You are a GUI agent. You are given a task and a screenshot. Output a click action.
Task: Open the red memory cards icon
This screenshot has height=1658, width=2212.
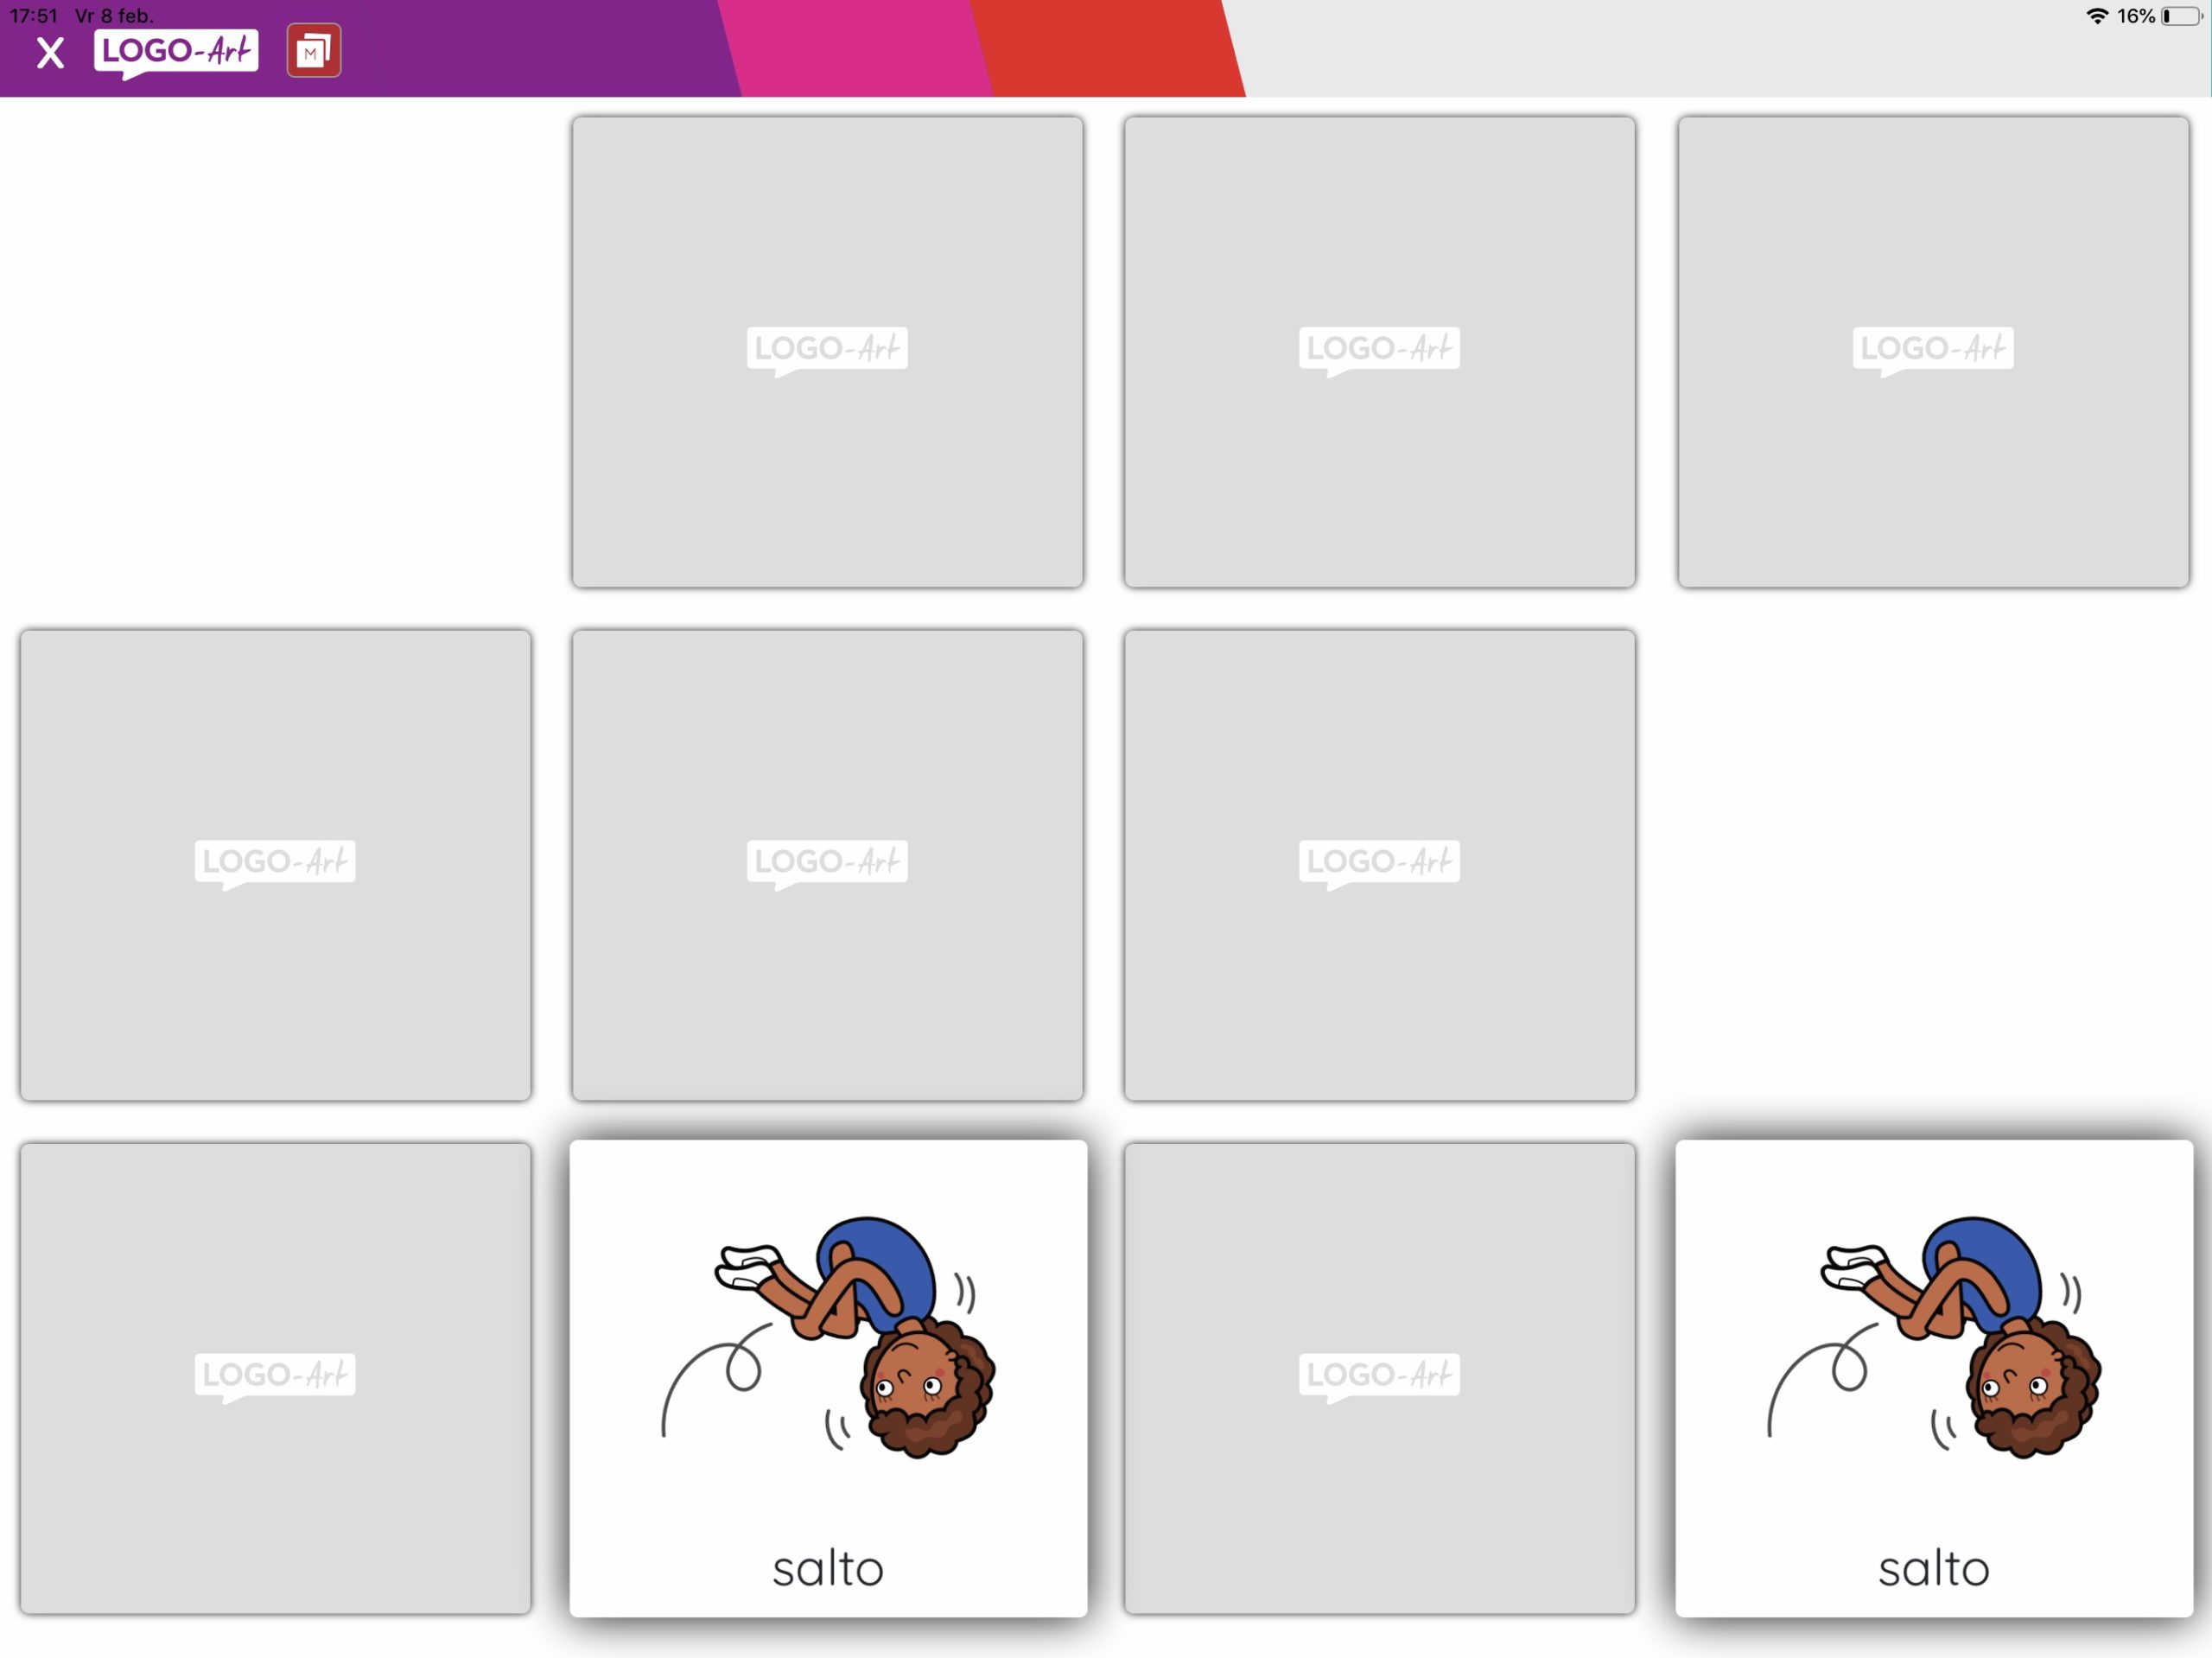point(313,51)
